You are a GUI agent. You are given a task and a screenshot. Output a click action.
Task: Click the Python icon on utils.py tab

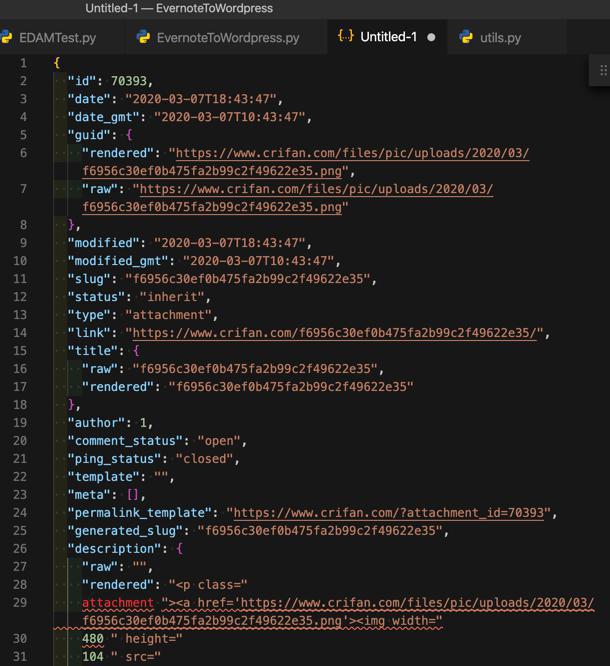click(x=466, y=37)
